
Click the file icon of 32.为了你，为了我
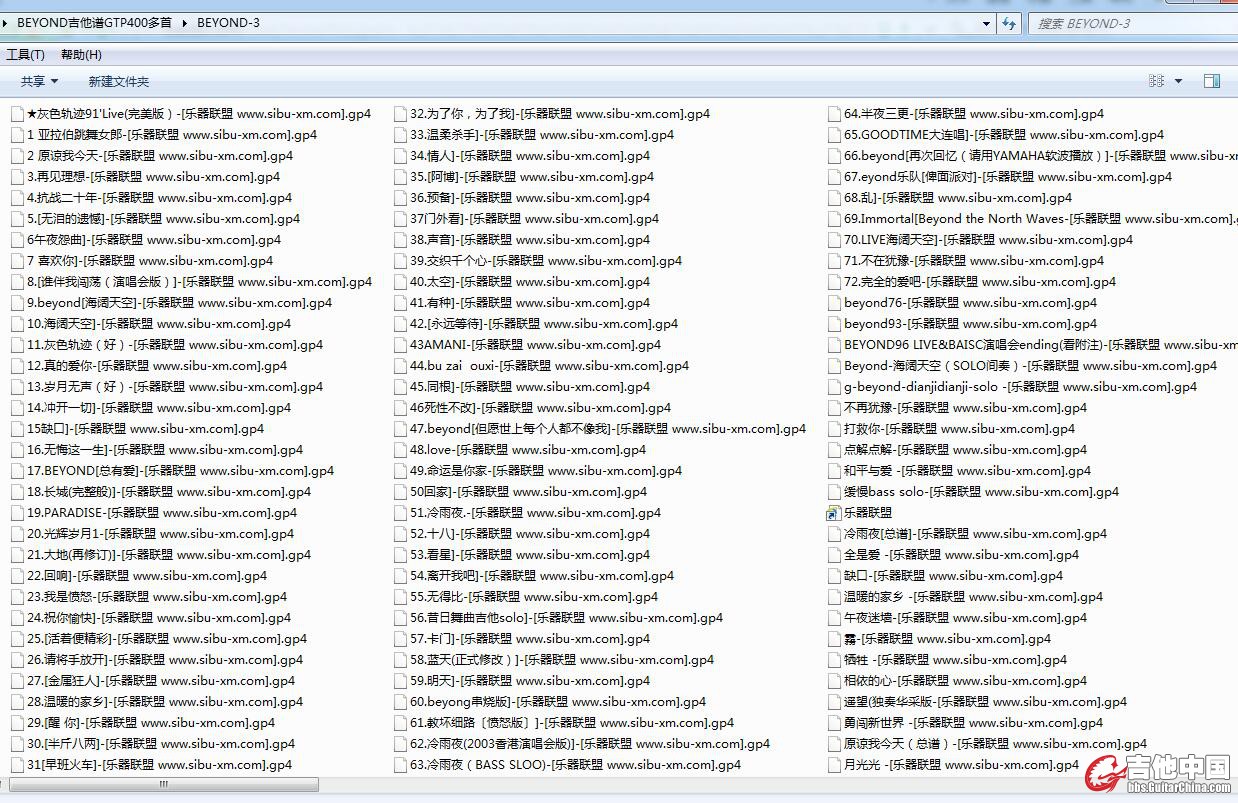coord(400,114)
